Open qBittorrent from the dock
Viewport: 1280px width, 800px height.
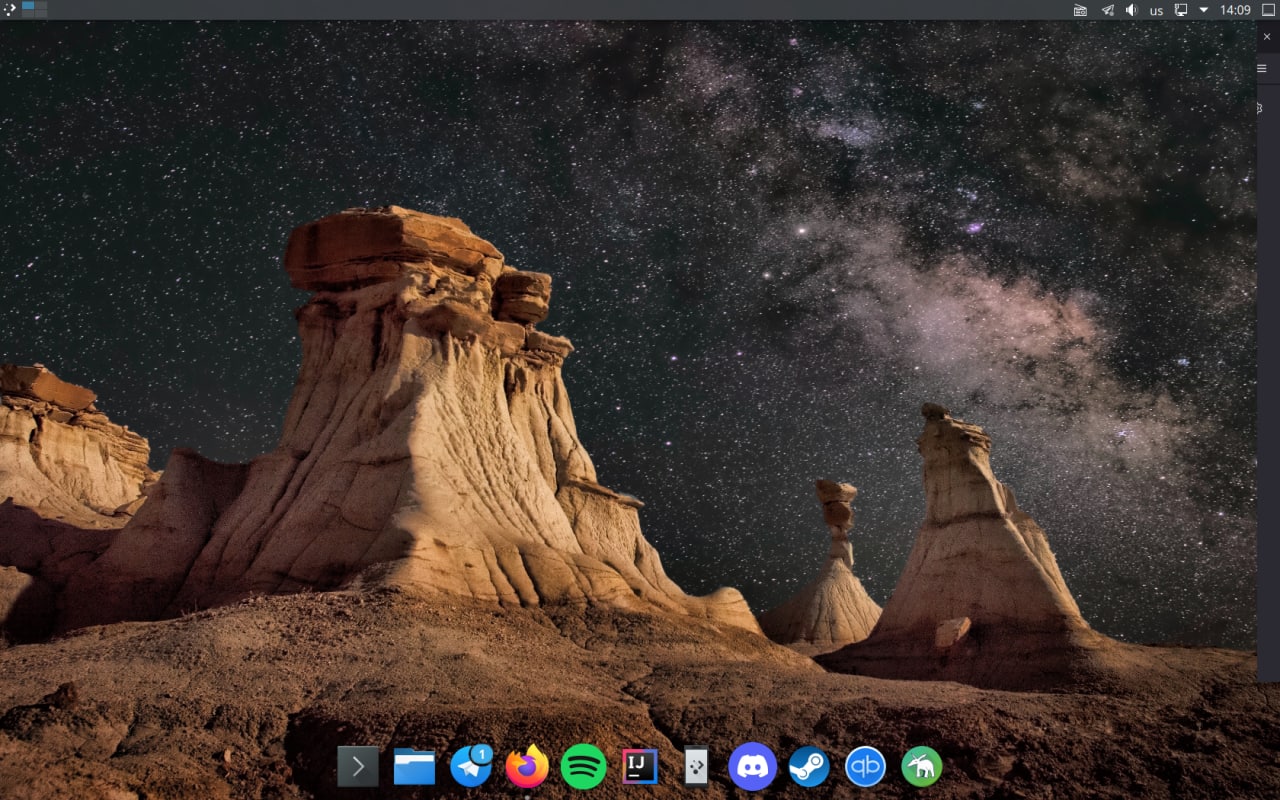point(866,767)
